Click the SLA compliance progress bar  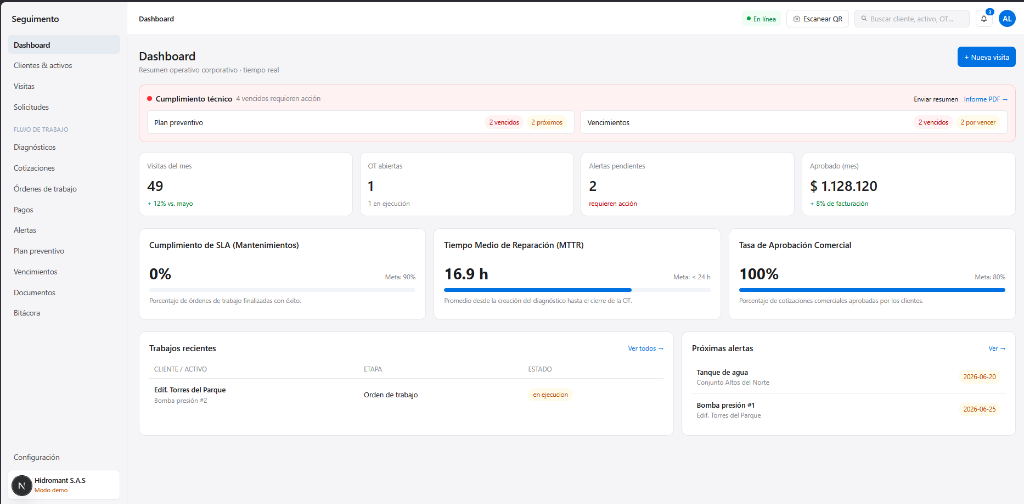(x=282, y=290)
